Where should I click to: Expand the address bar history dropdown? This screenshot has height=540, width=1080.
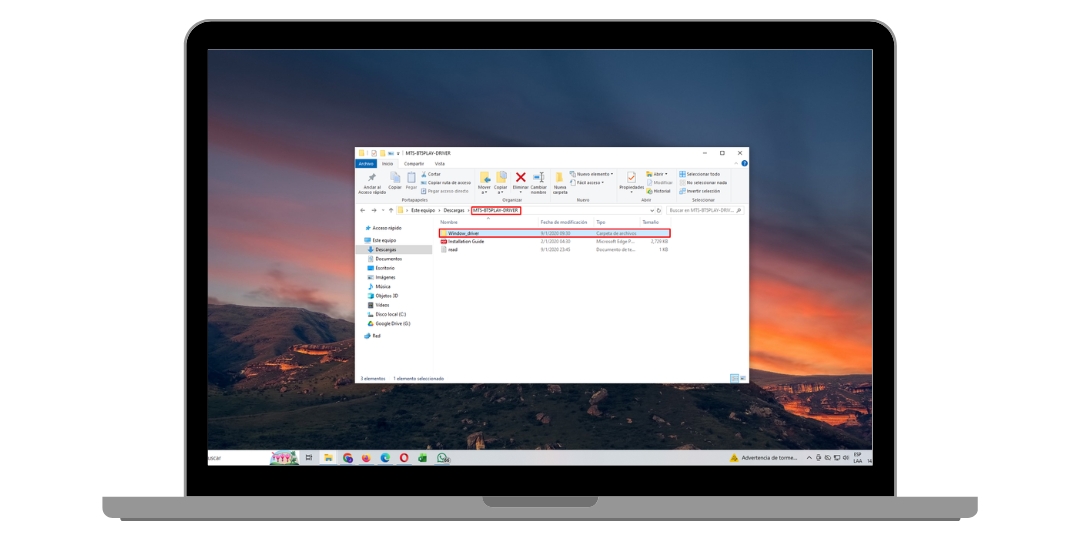652,211
